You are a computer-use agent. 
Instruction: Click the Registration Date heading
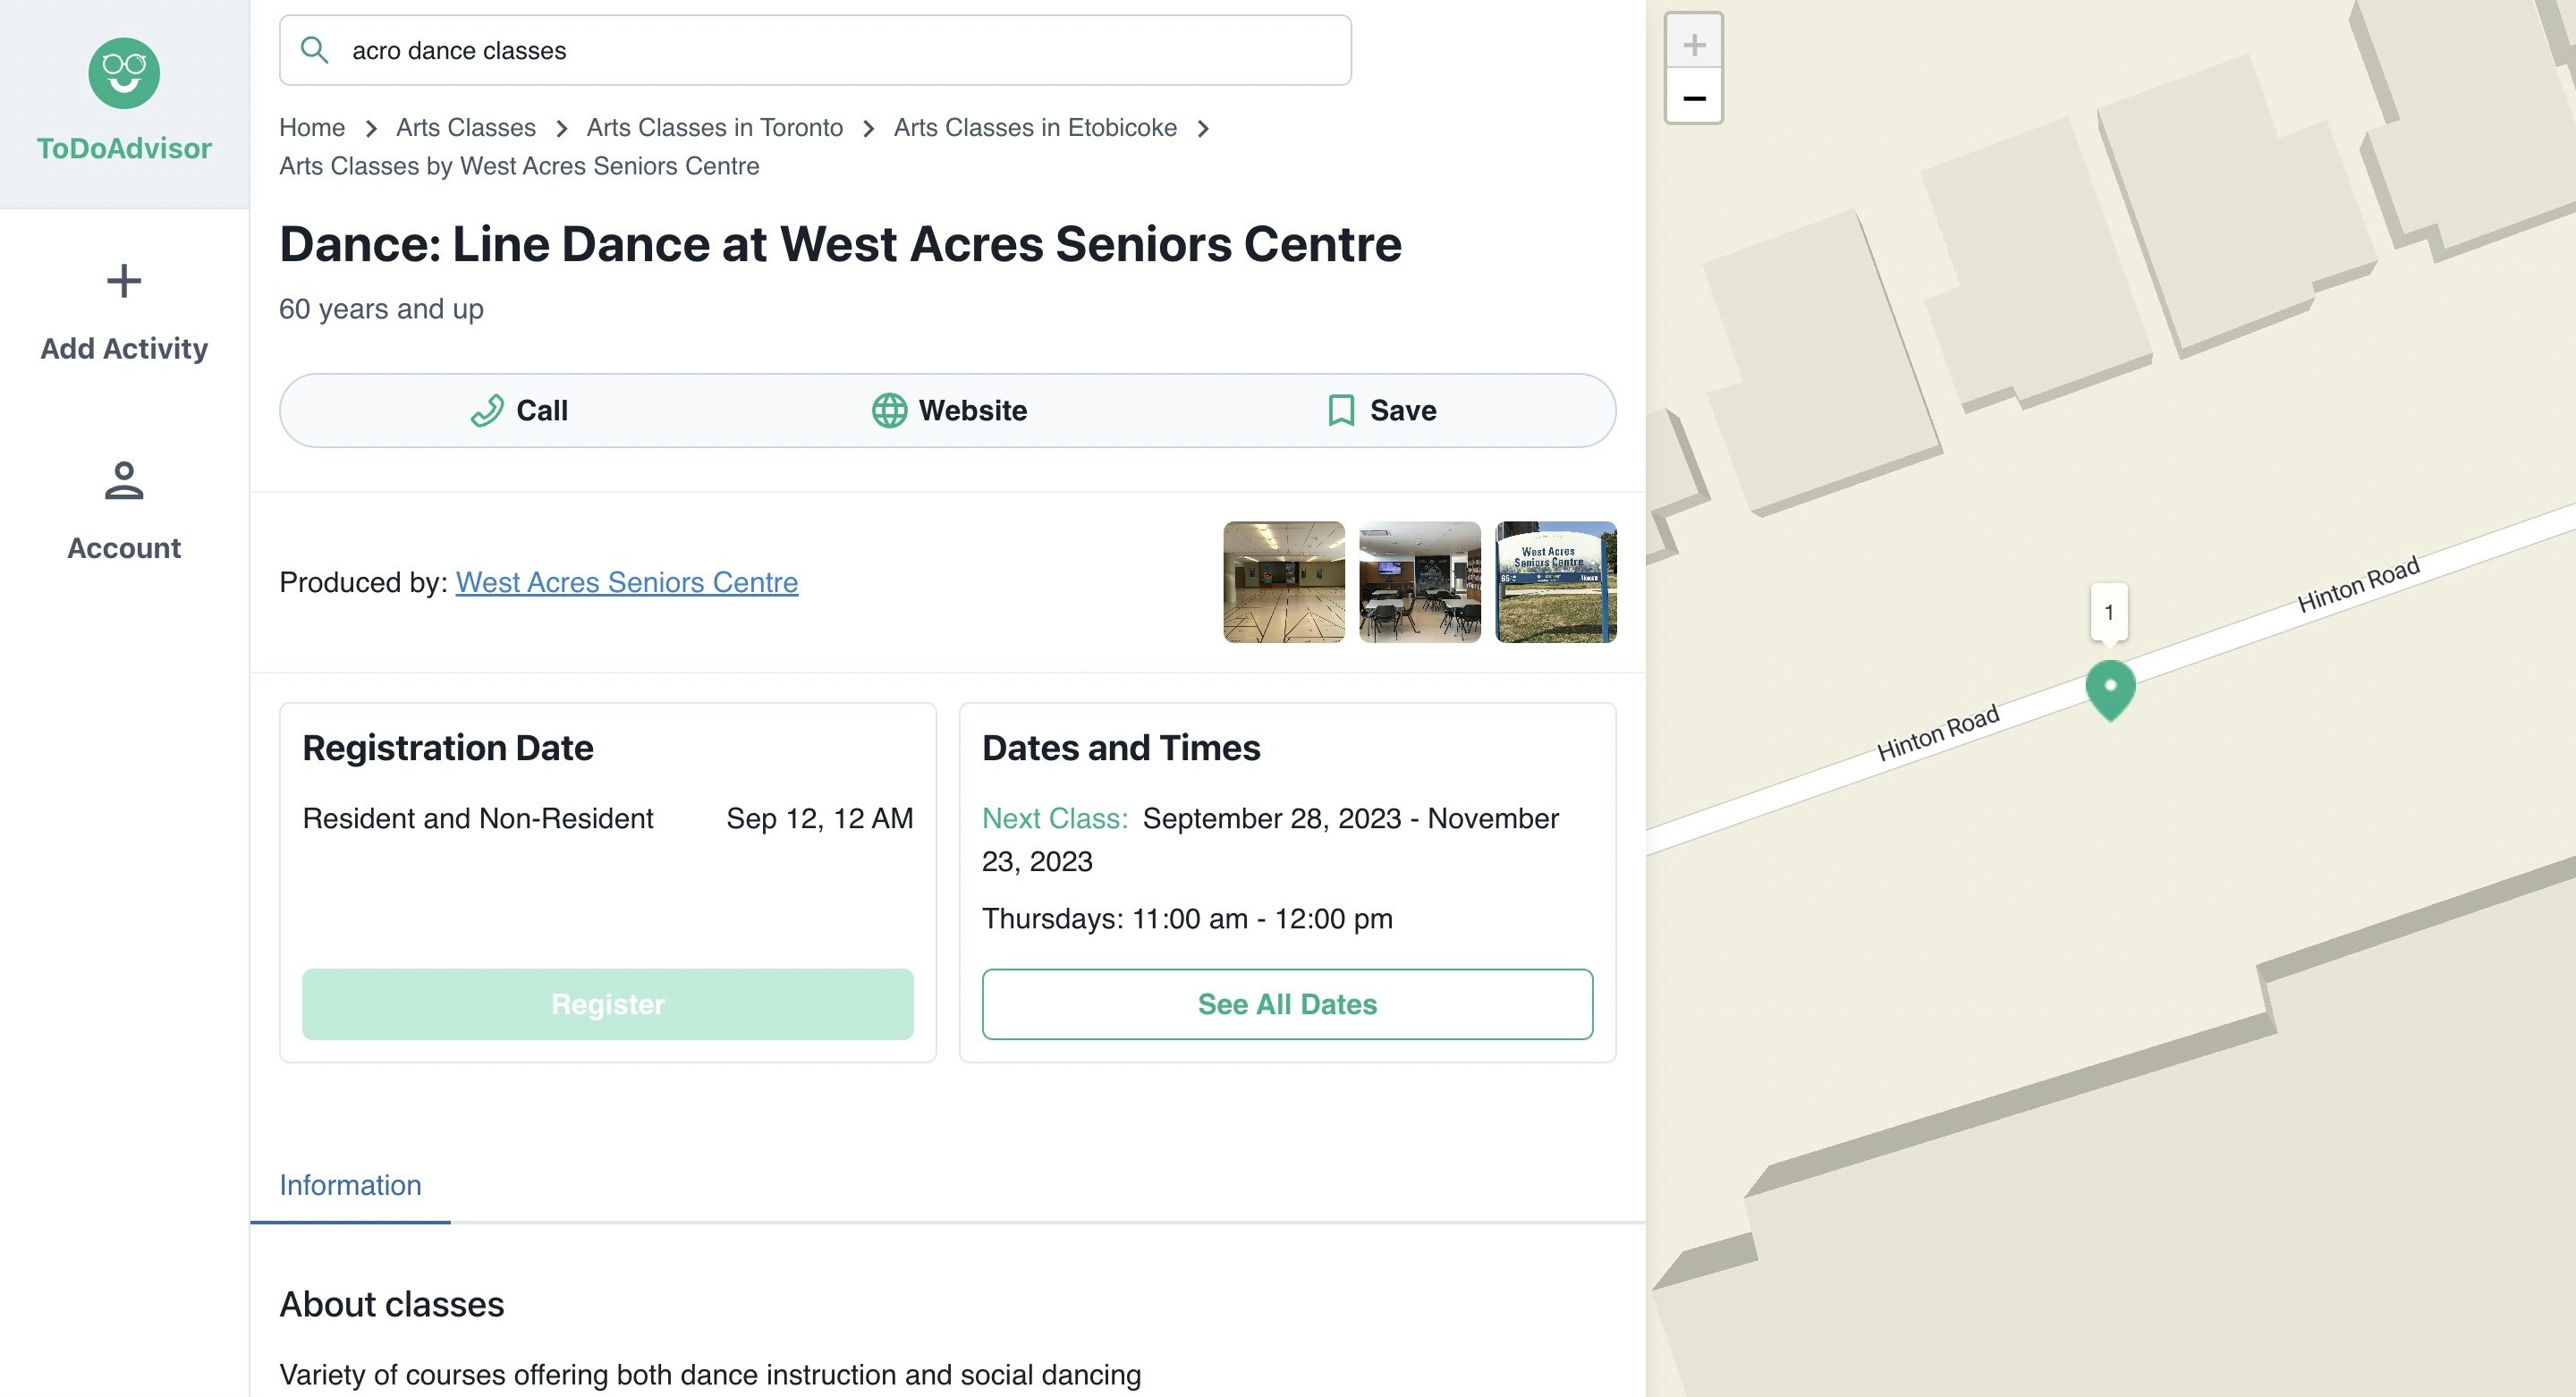point(448,748)
